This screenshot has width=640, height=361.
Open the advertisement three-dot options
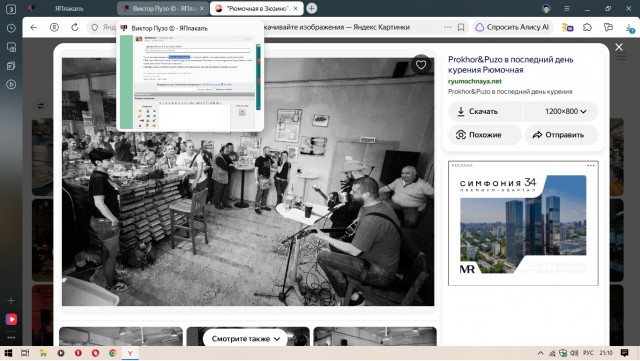coord(590,165)
